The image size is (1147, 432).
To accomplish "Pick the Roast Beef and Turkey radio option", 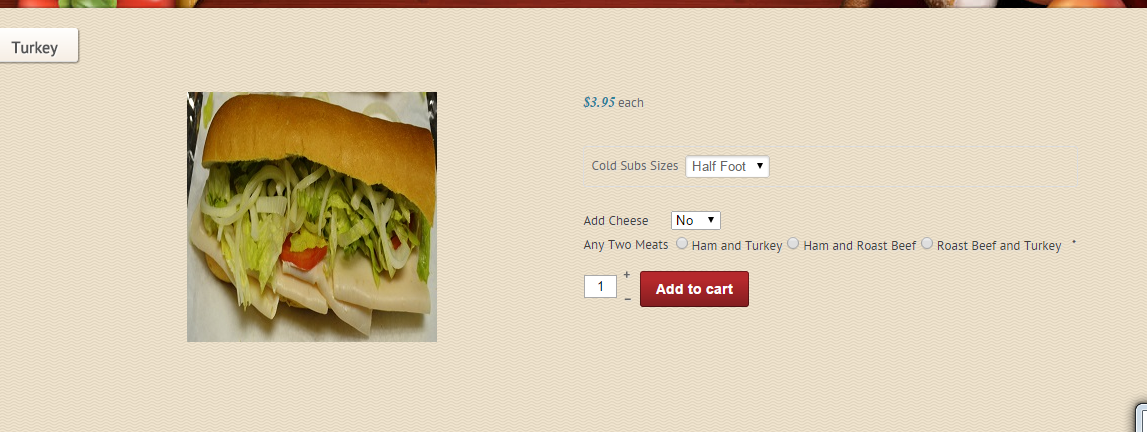I will pos(927,243).
